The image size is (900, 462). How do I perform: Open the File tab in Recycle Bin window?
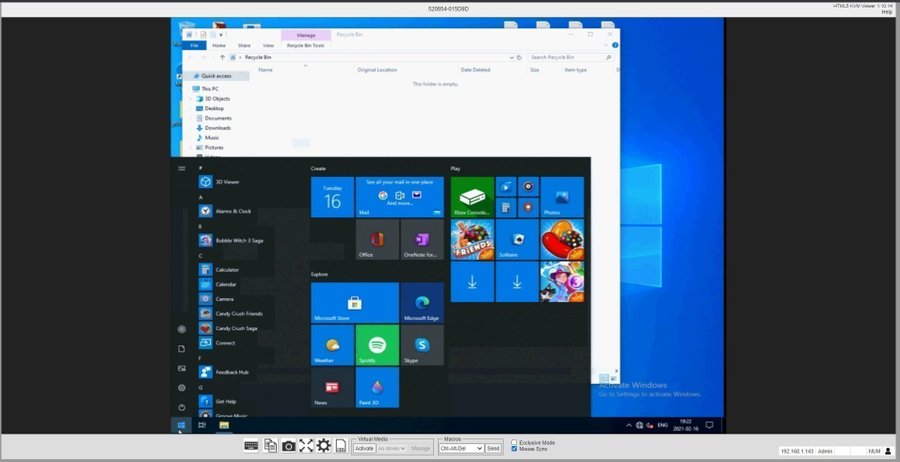pyautogui.click(x=194, y=45)
